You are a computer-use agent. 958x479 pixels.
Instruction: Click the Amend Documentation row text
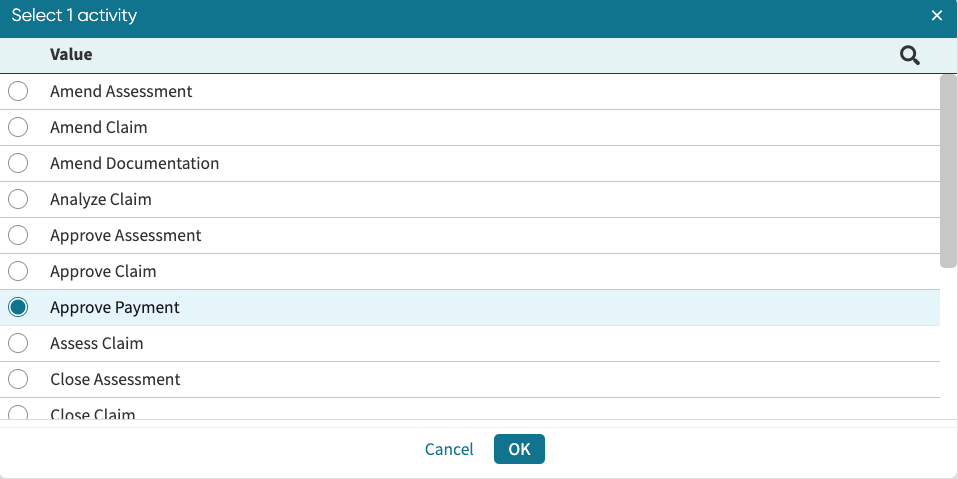[134, 164]
